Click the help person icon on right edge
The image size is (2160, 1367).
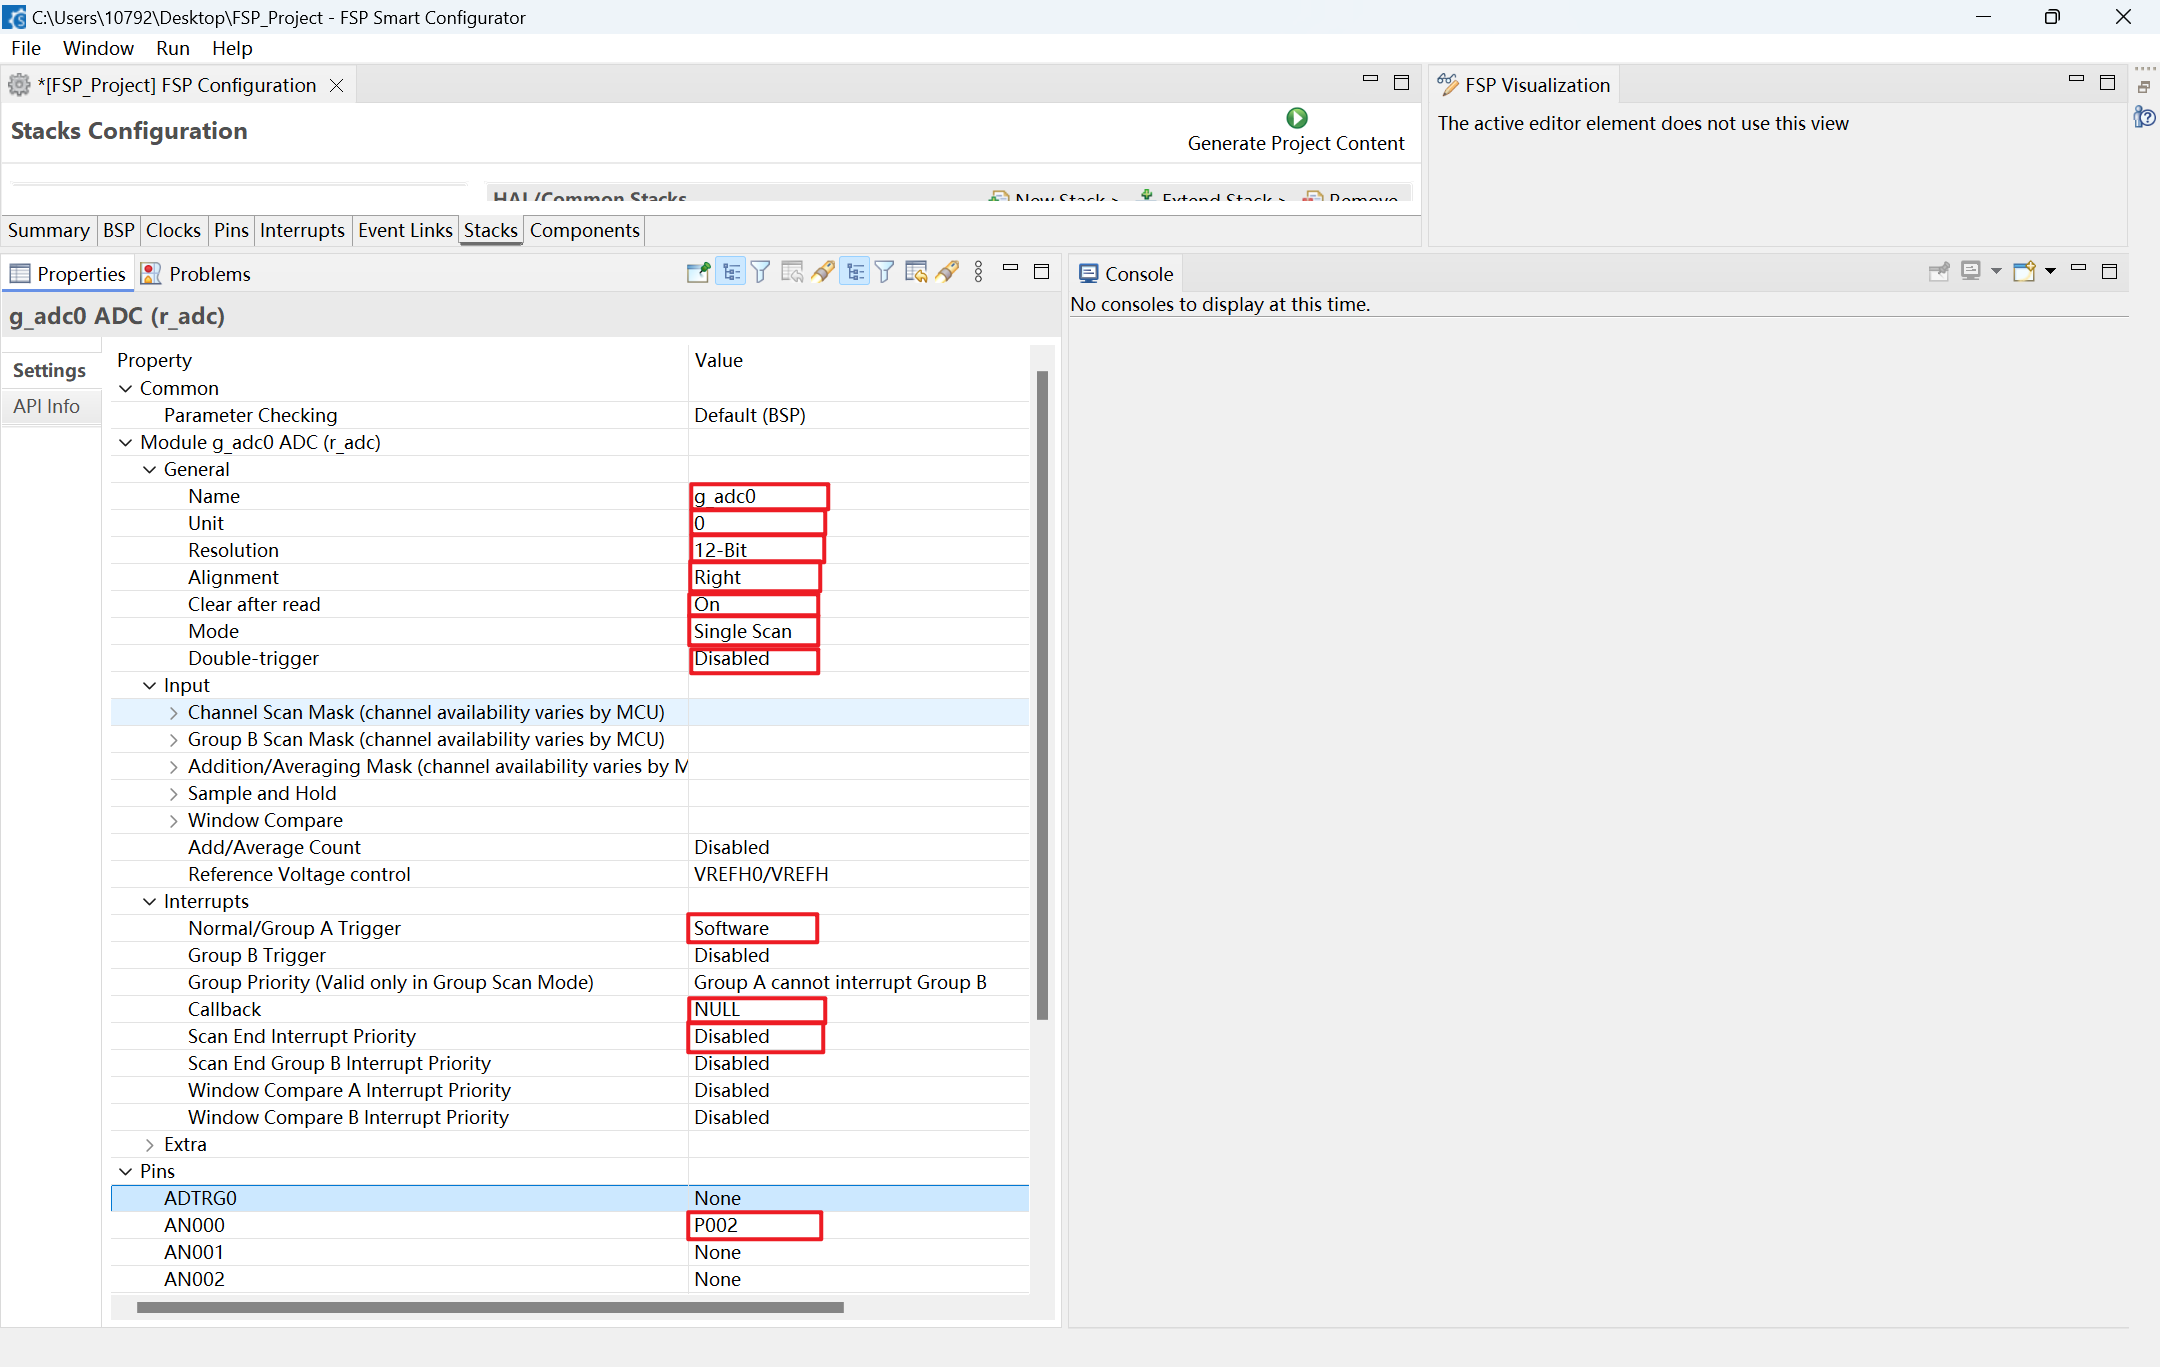(2144, 117)
